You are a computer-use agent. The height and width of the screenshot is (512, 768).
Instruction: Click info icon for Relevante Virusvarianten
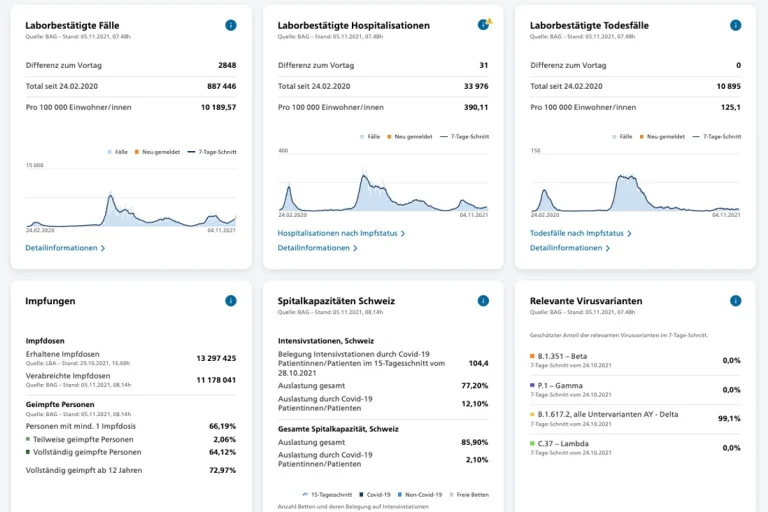tap(735, 301)
